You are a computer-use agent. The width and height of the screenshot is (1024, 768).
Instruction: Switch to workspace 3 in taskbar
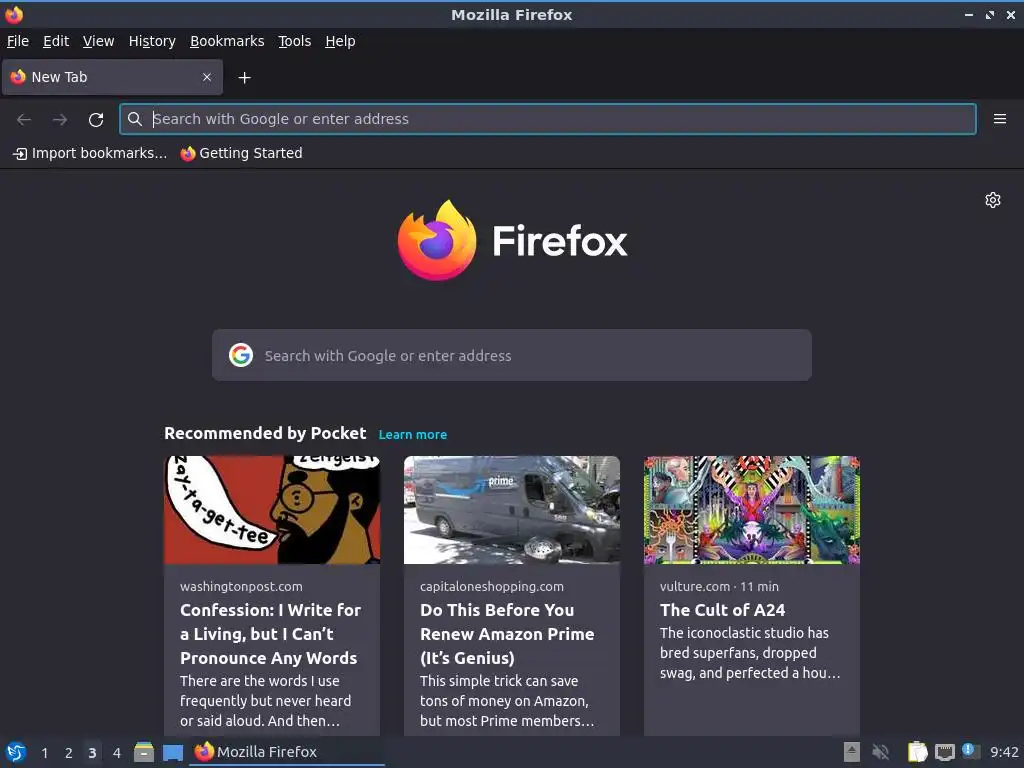pos(92,753)
